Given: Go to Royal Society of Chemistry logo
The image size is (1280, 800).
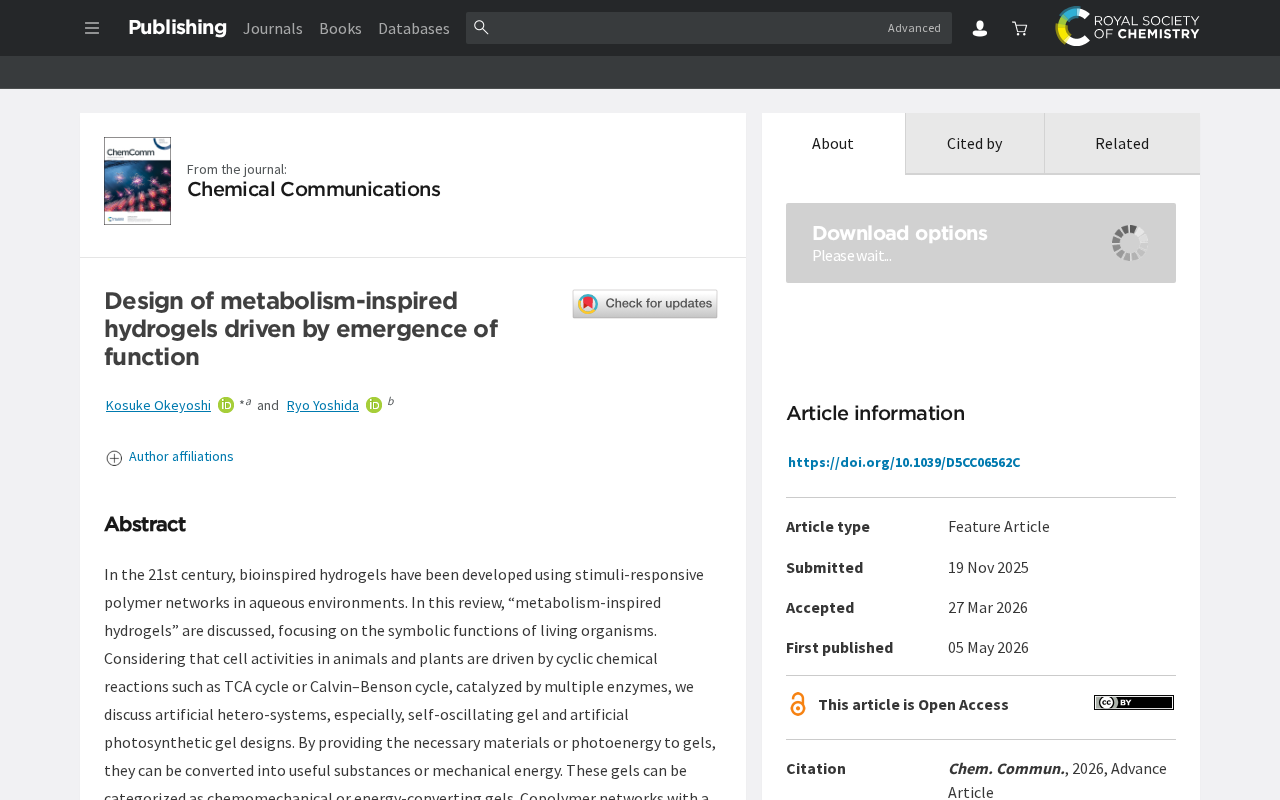Looking at the screenshot, I should pyautogui.click(x=1127, y=27).
